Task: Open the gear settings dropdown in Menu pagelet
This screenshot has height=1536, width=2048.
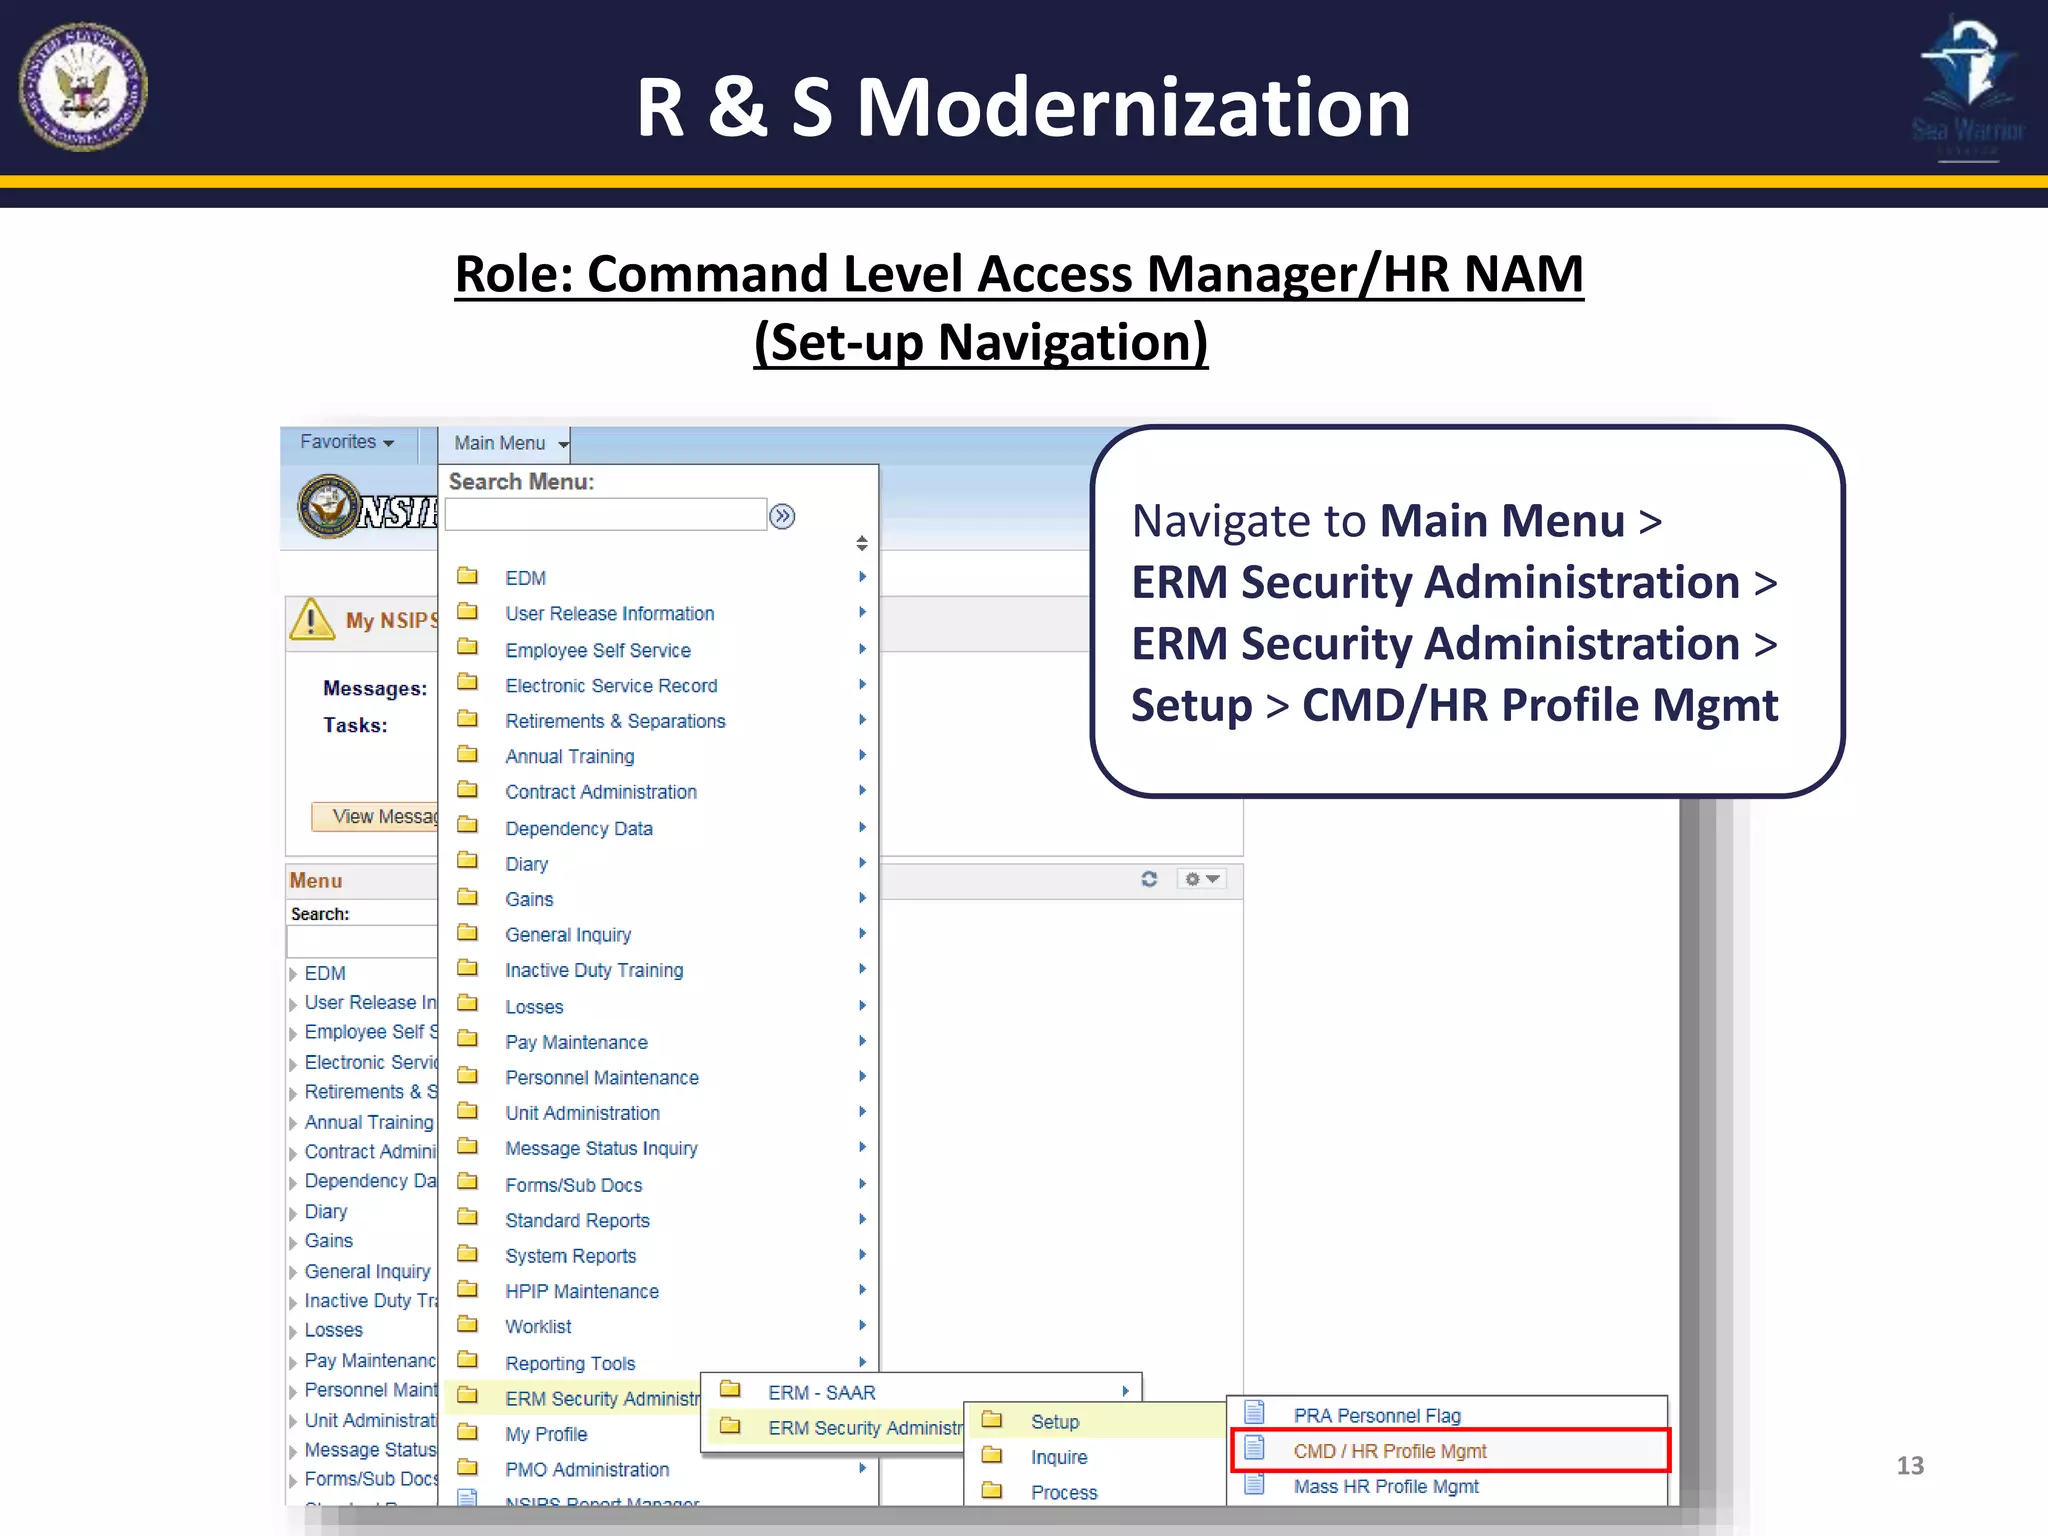Action: coord(1201,879)
